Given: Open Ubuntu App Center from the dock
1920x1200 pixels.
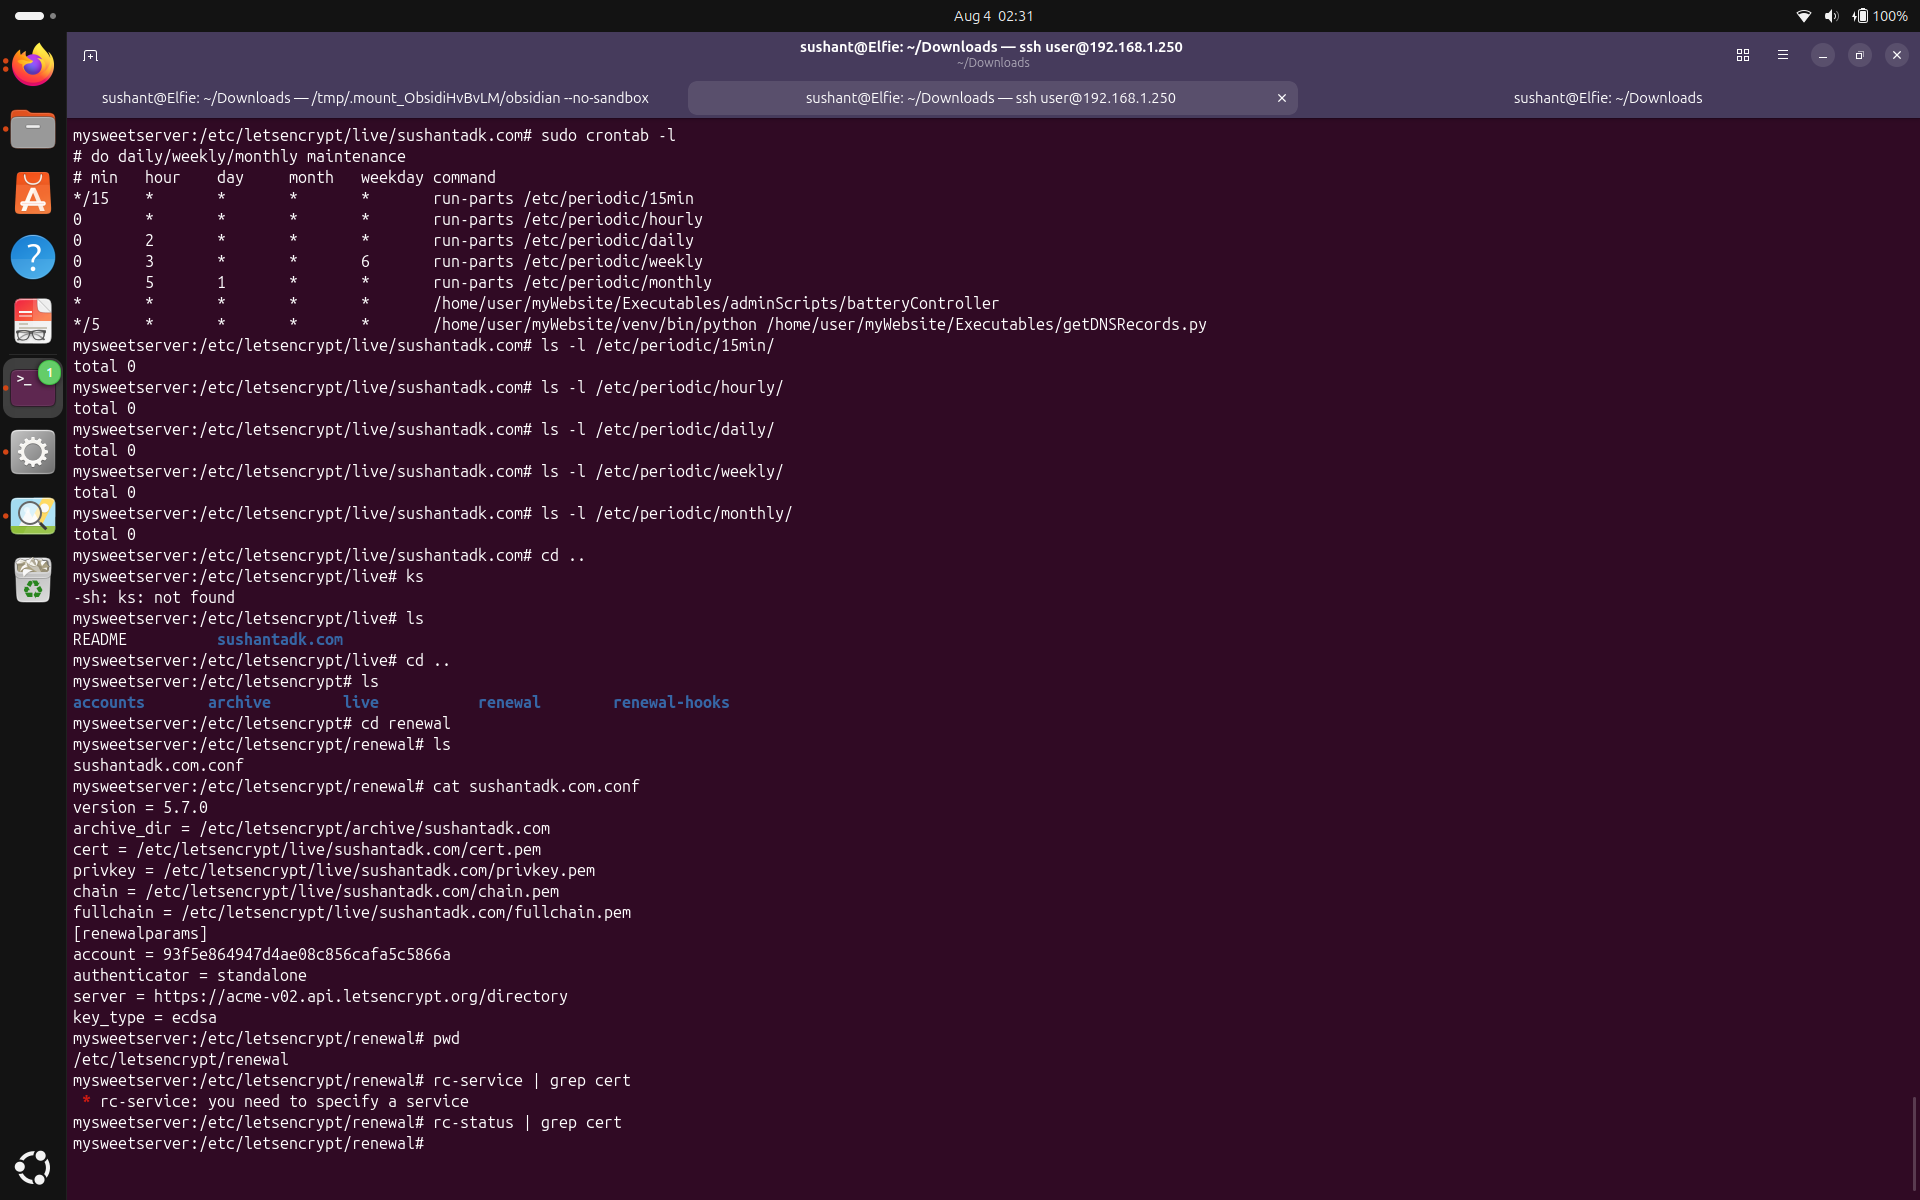Looking at the screenshot, I should (33, 193).
